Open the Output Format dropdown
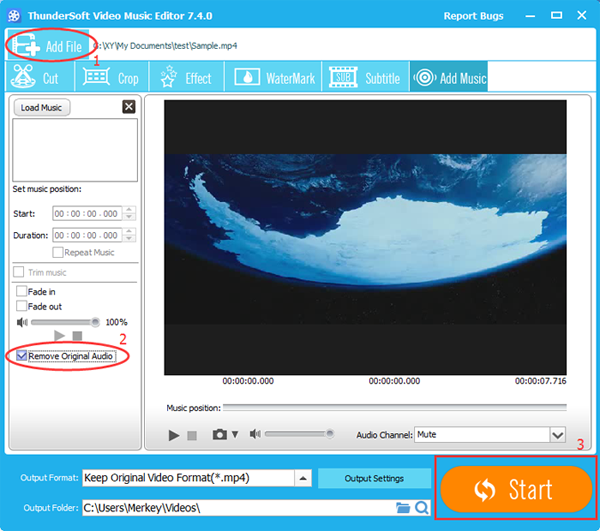 302,478
